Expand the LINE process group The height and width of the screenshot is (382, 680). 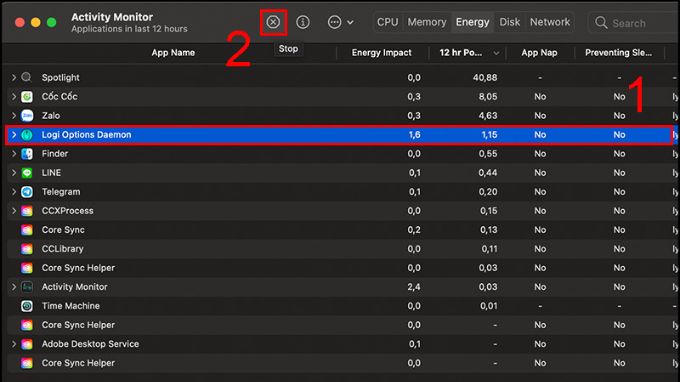pyautogui.click(x=14, y=173)
